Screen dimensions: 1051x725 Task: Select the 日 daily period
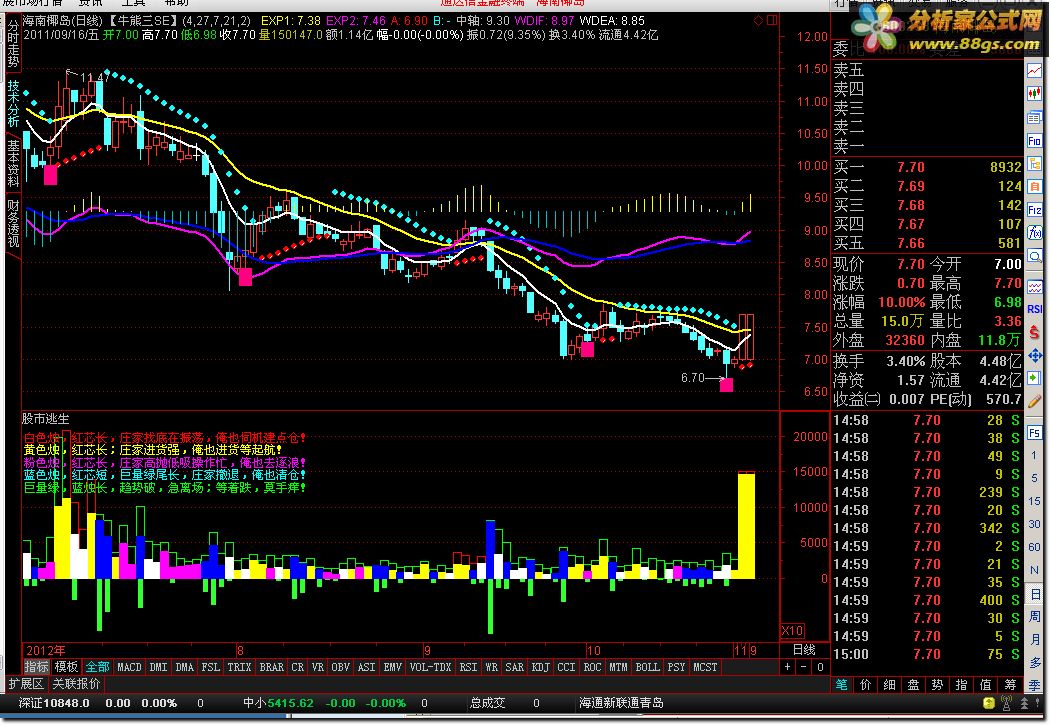click(x=1034, y=594)
